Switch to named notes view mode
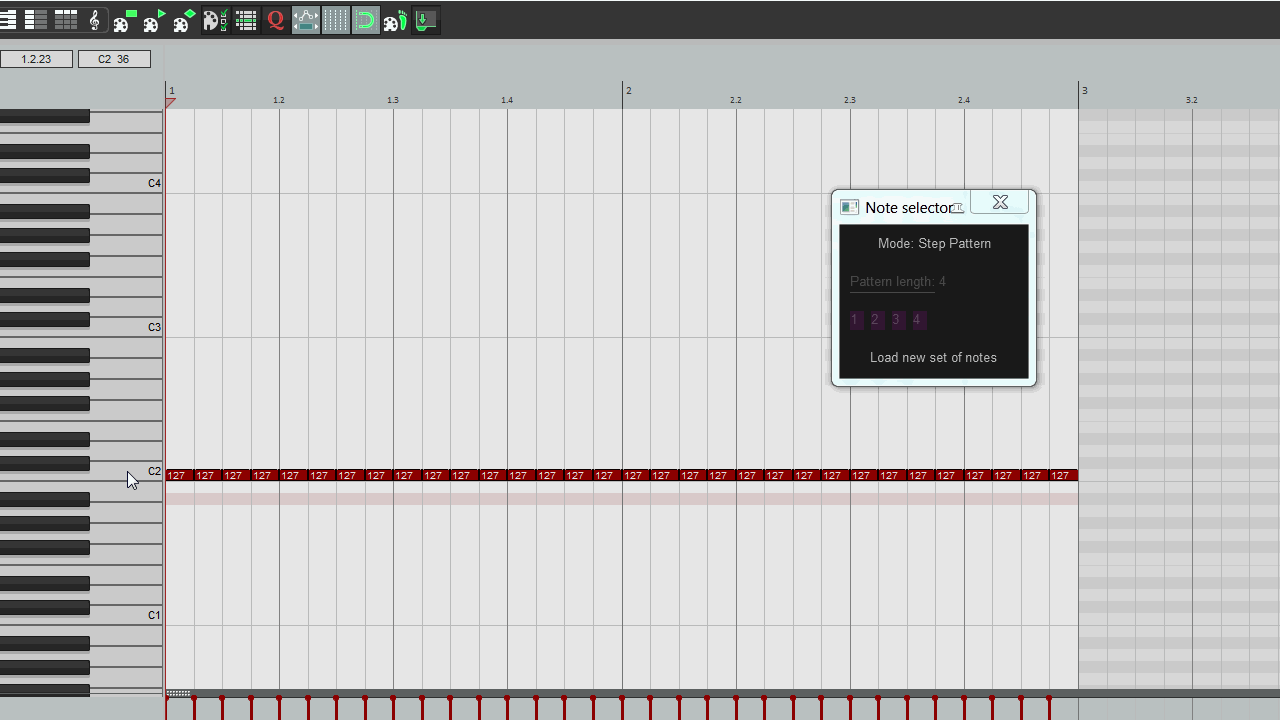 click(36, 20)
